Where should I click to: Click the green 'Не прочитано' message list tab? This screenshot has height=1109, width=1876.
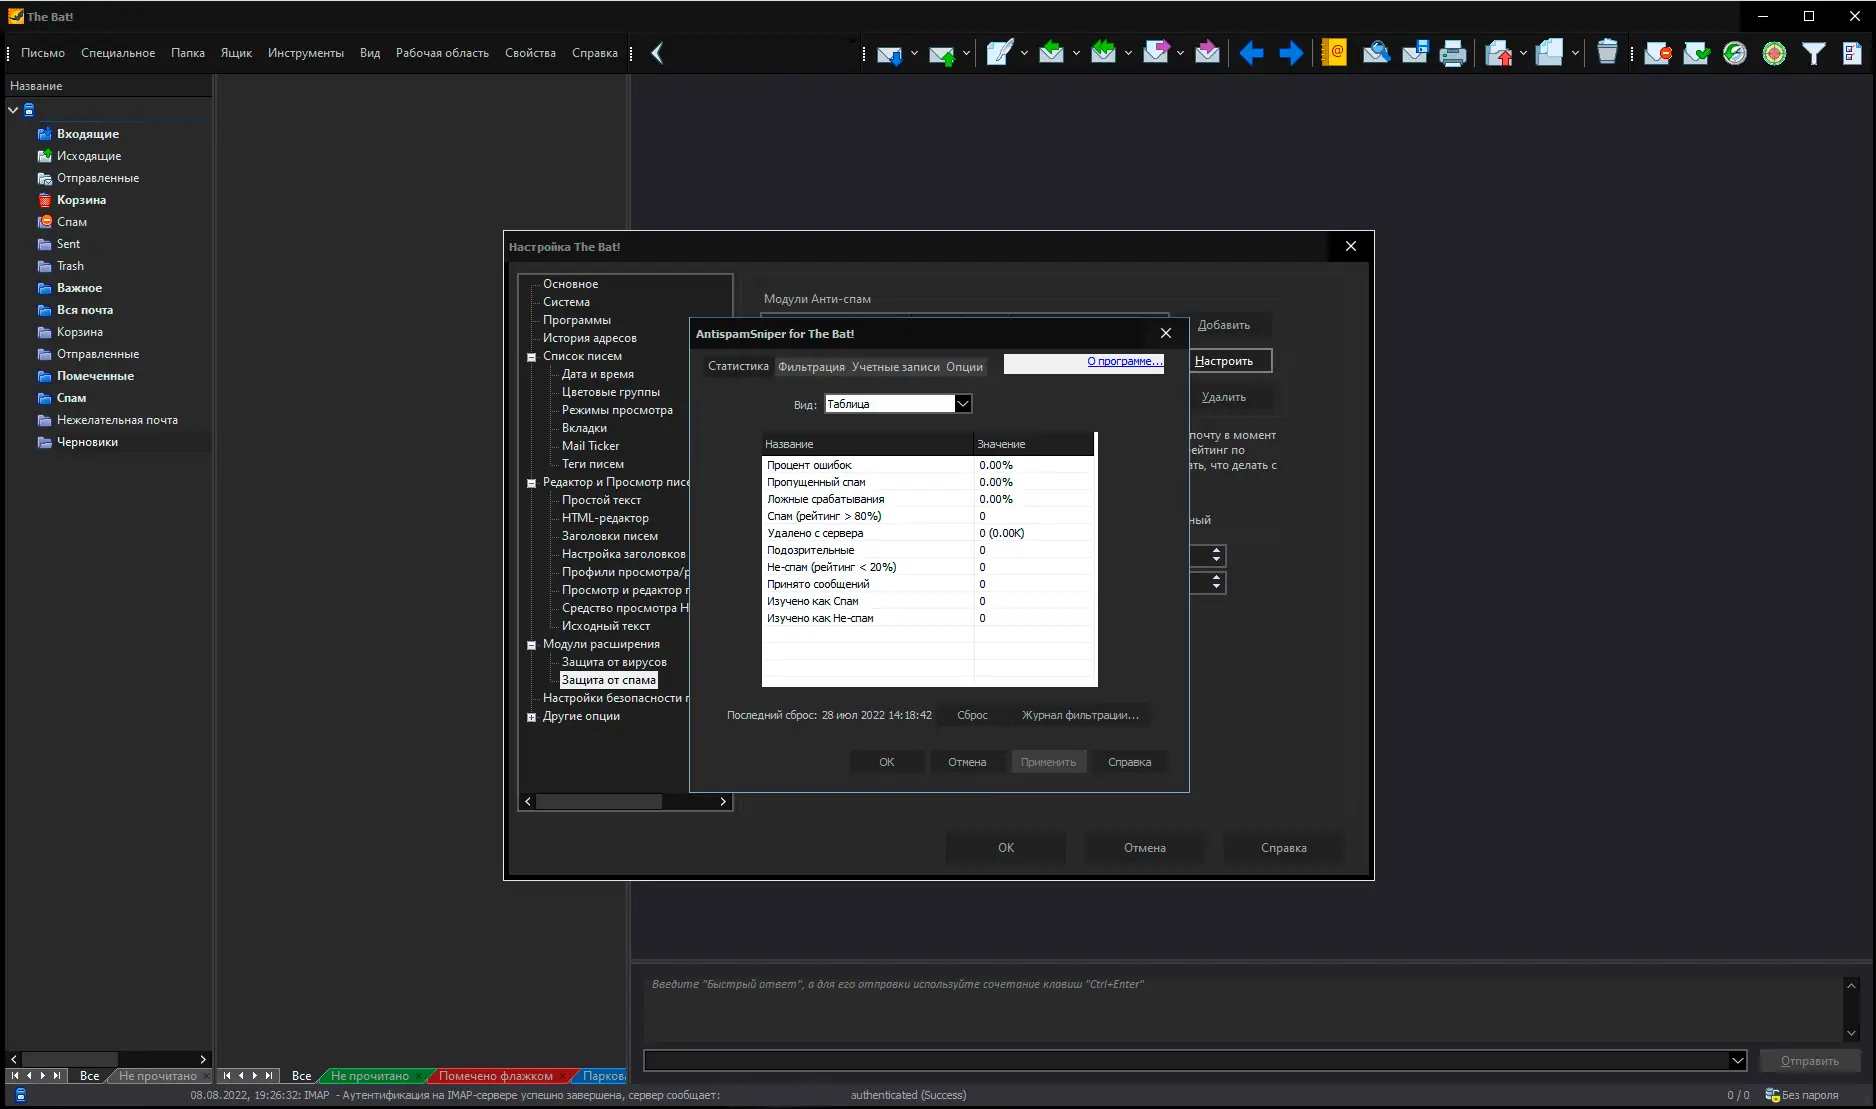click(x=370, y=1076)
